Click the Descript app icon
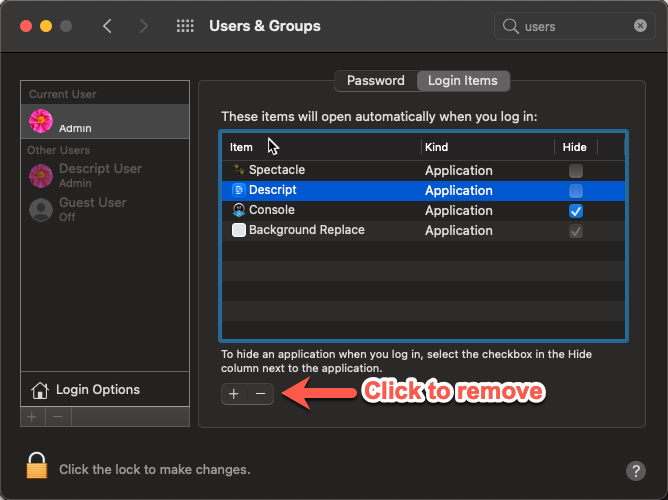668x500 pixels. 239,190
